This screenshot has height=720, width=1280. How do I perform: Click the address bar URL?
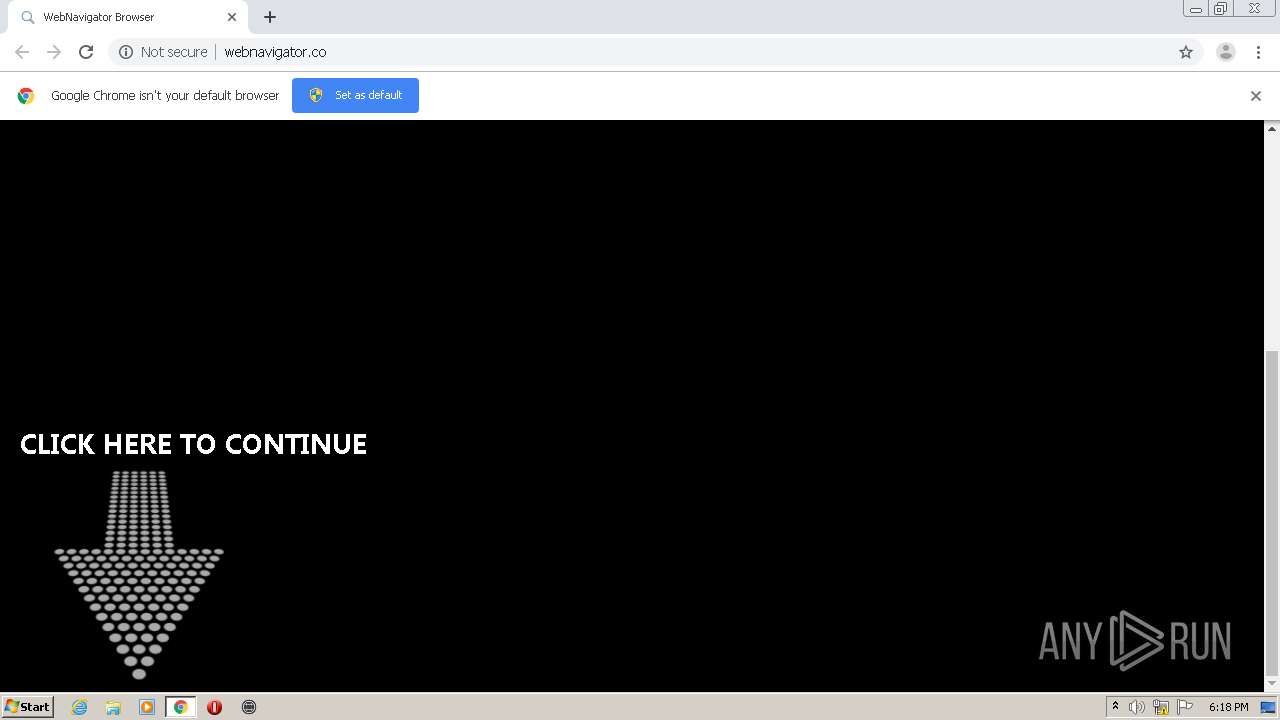[275, 52]
